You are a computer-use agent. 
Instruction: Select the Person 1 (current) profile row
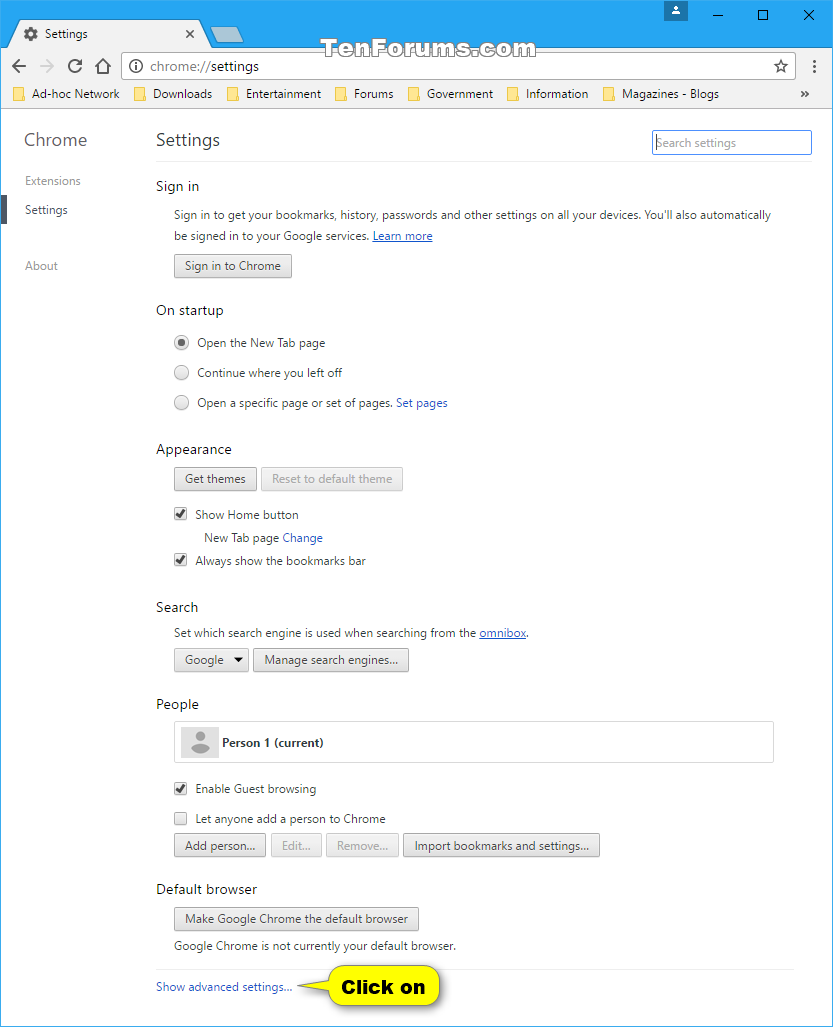pos(473,742)
